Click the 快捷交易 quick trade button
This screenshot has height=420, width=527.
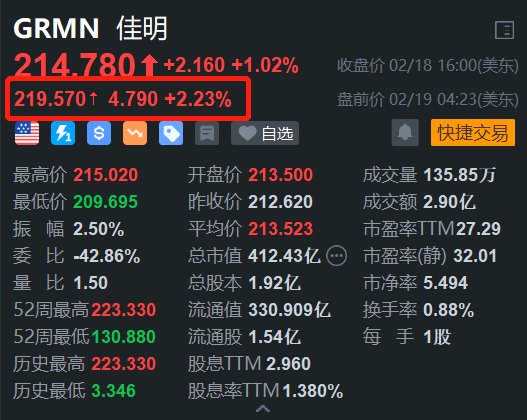point(473,132)
